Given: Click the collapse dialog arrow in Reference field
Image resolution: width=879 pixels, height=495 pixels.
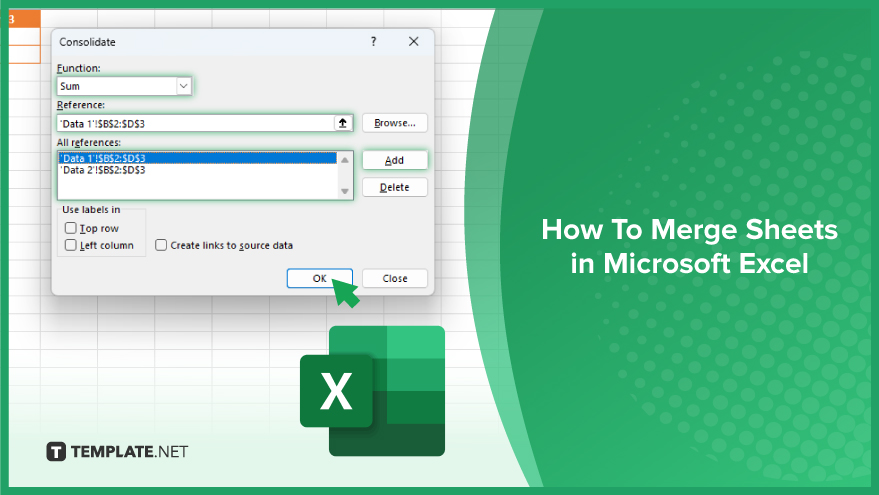Looking at the screenshot, I should tap(343, 123).
